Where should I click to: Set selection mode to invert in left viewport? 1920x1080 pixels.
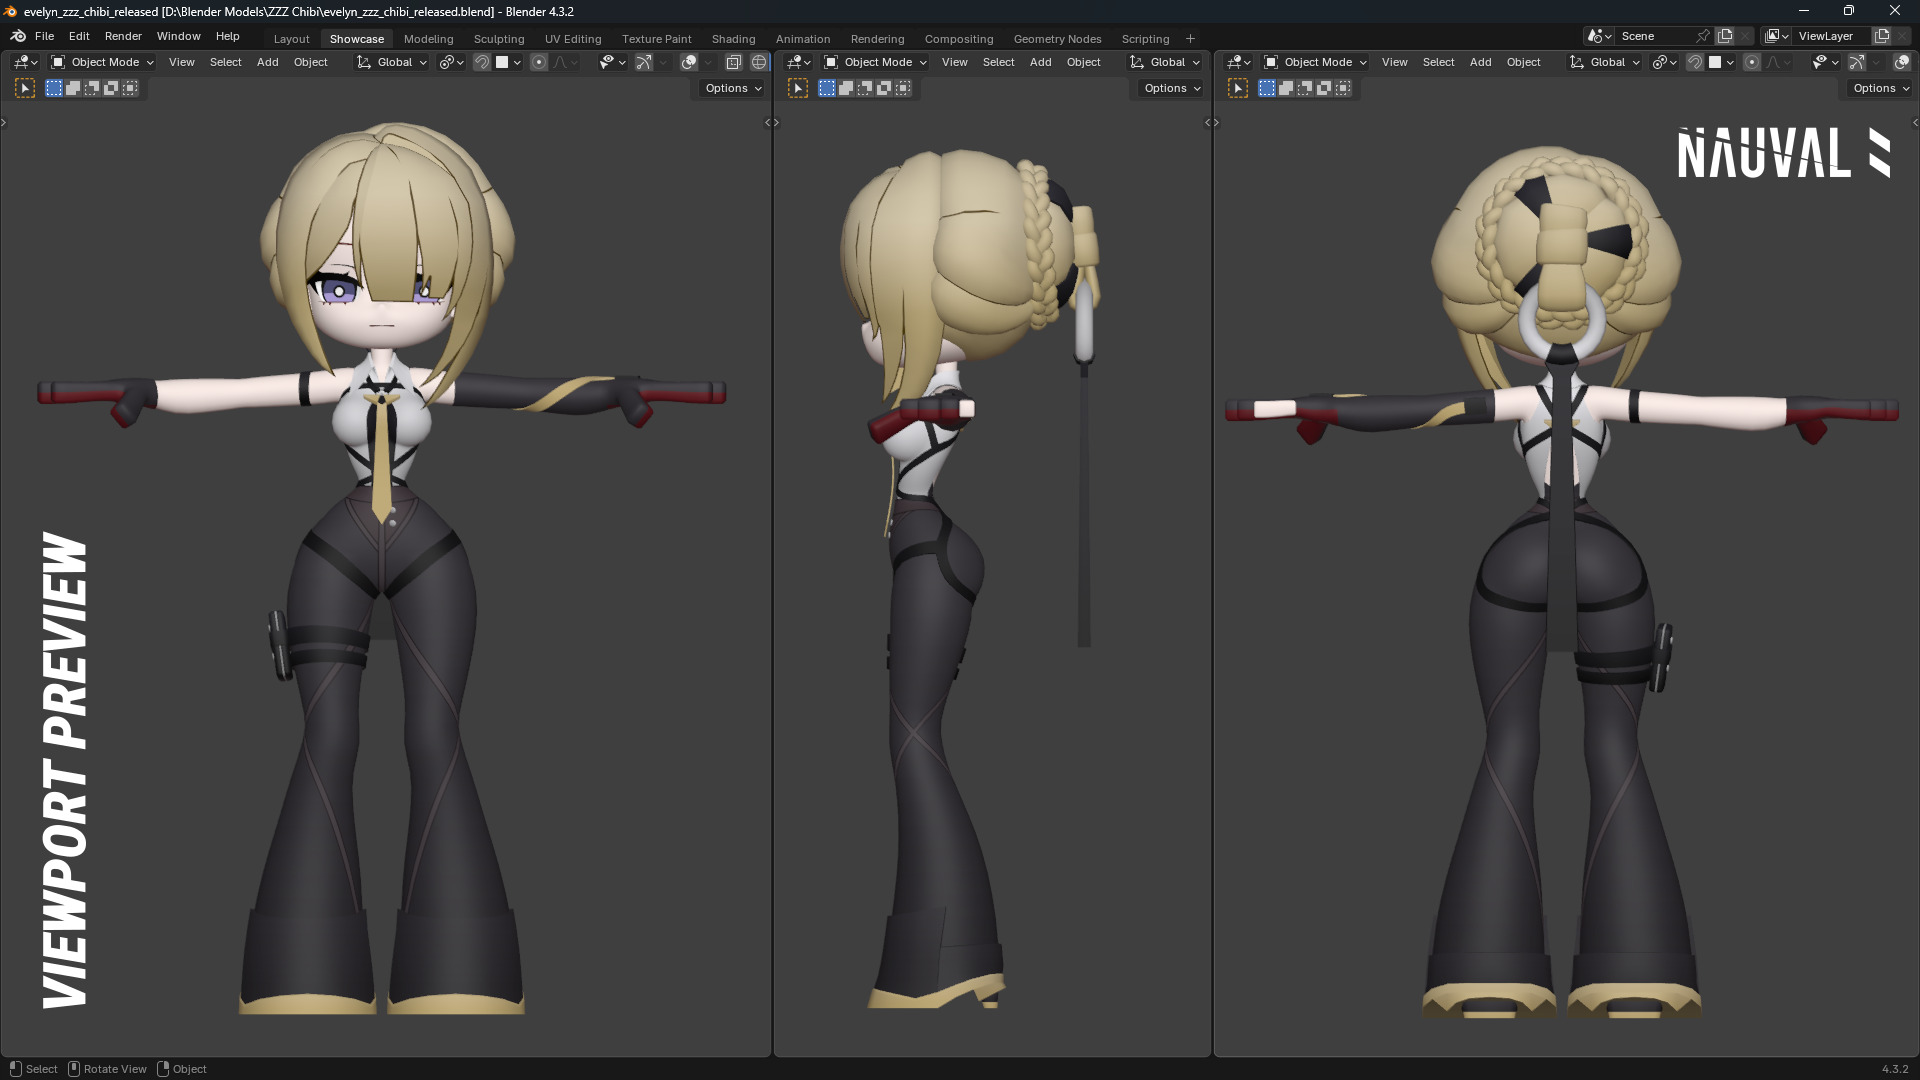coord(111,88)
